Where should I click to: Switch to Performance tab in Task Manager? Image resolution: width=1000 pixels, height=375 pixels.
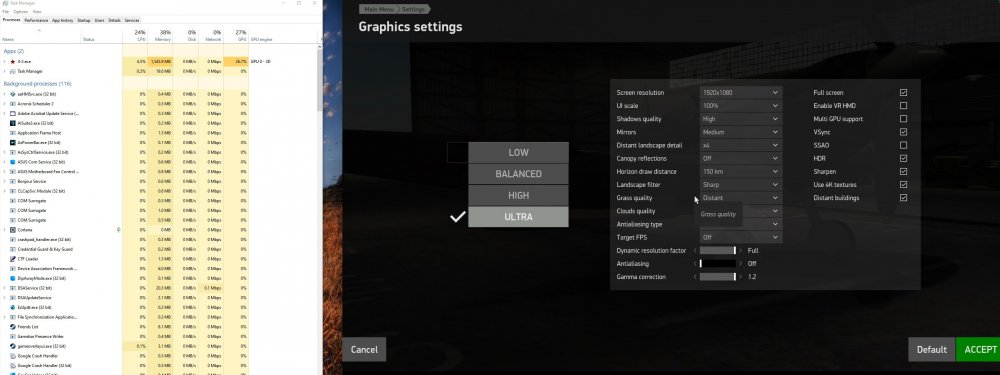point(37,20)
